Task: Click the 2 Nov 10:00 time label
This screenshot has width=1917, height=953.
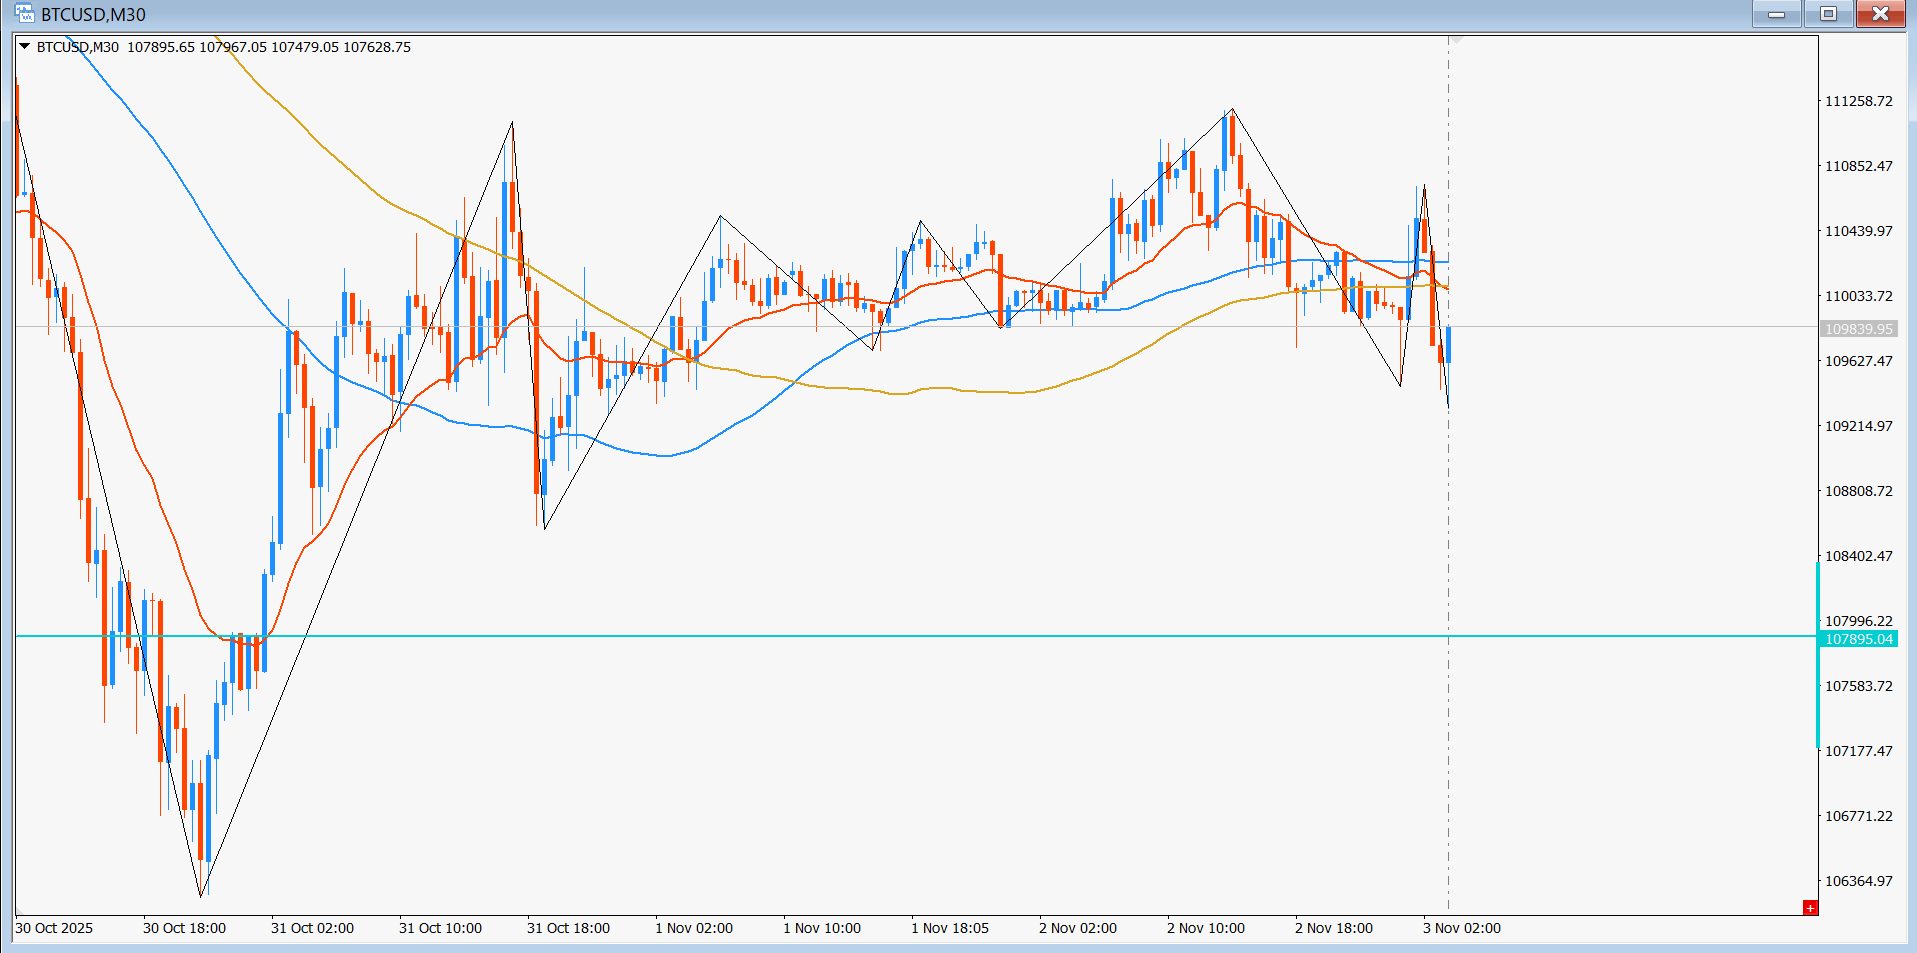Action: coord(1206,928)
